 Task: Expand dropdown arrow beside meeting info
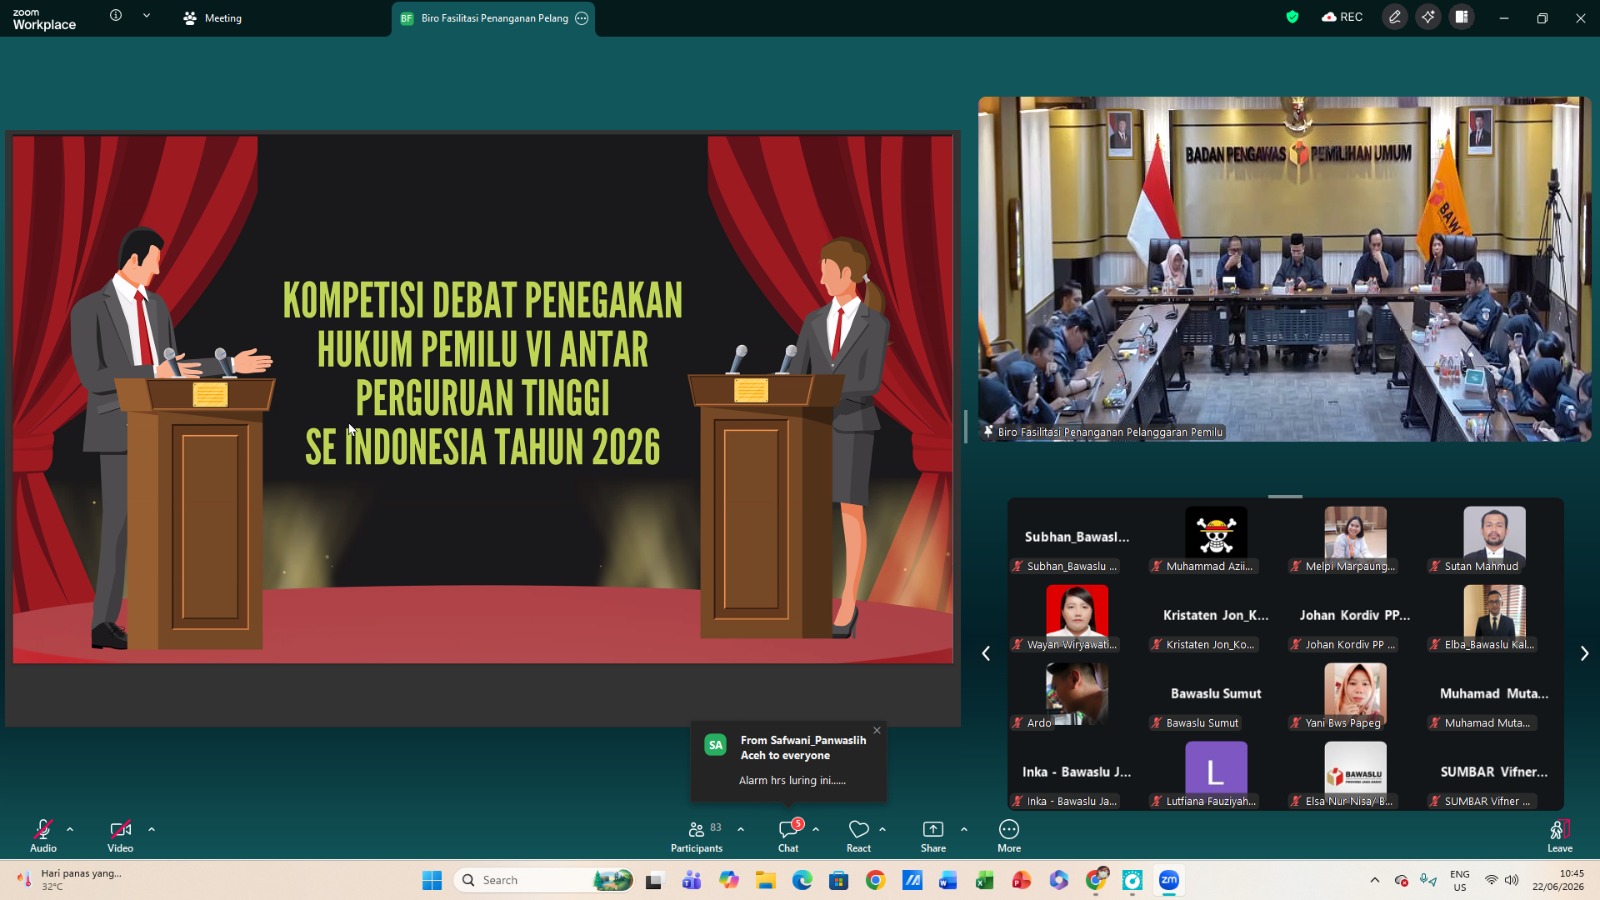point(147,16)
